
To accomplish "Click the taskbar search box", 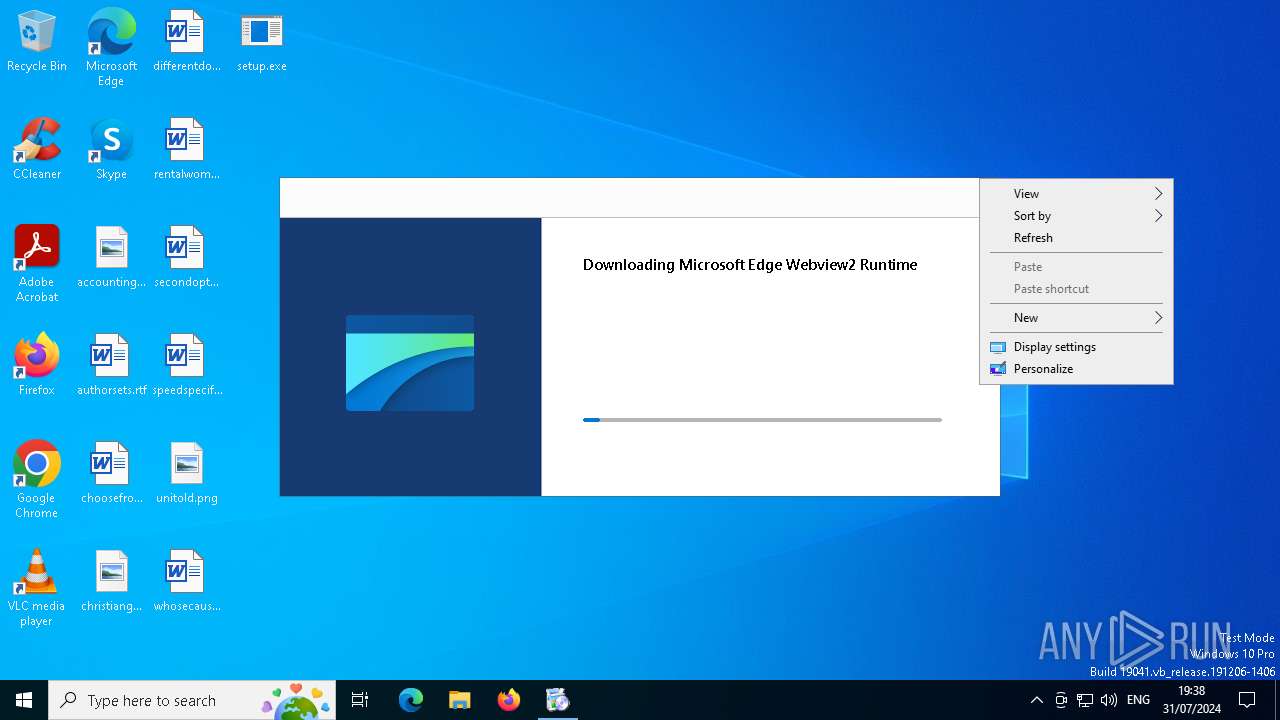I will coord(192,700).
